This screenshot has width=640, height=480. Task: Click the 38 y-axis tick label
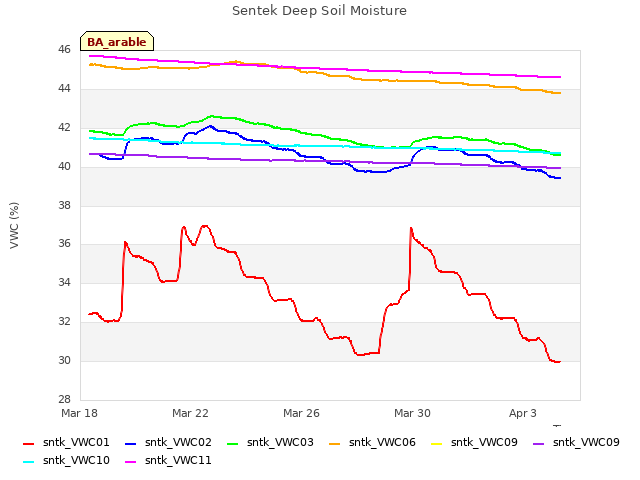tap(64, 205)
